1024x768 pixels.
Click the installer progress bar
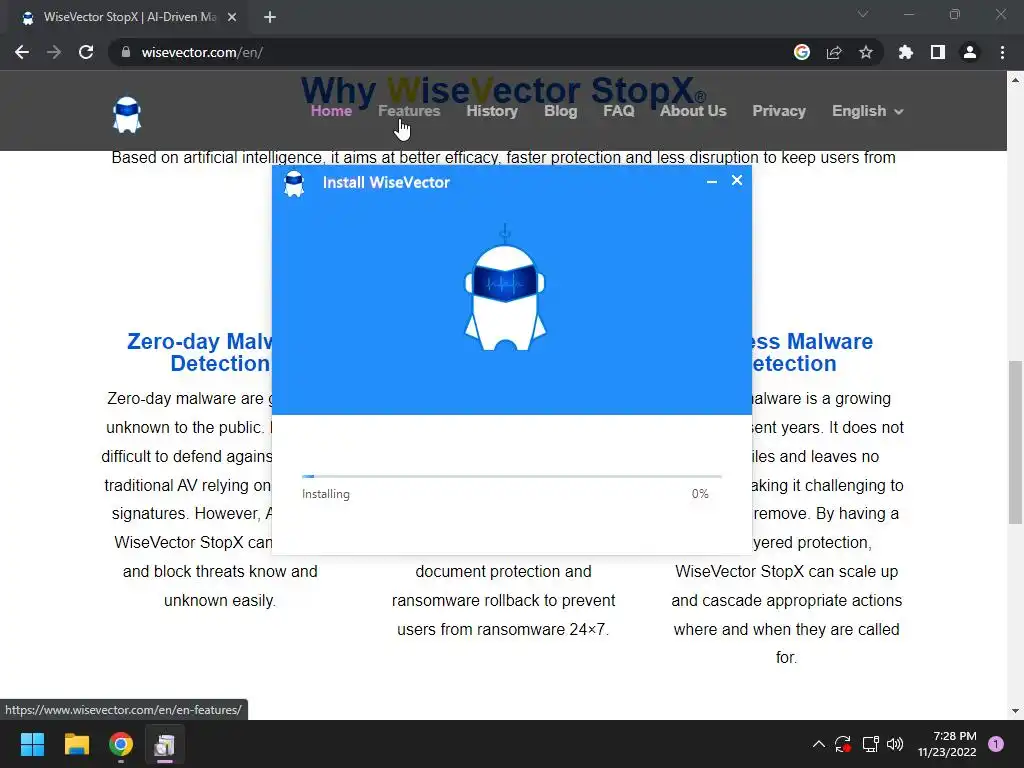pos(511,477)
